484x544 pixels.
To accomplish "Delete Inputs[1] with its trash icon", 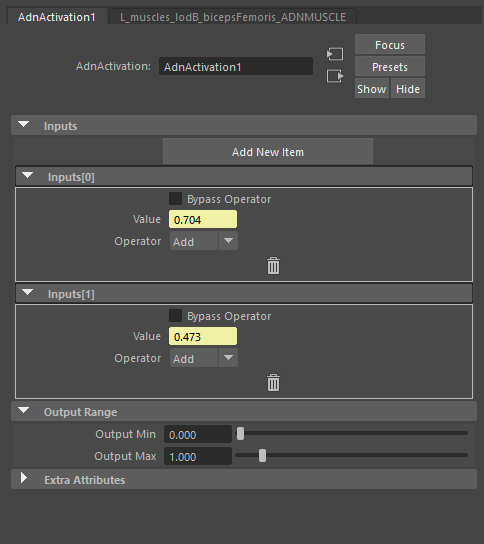I will [273, 383].
